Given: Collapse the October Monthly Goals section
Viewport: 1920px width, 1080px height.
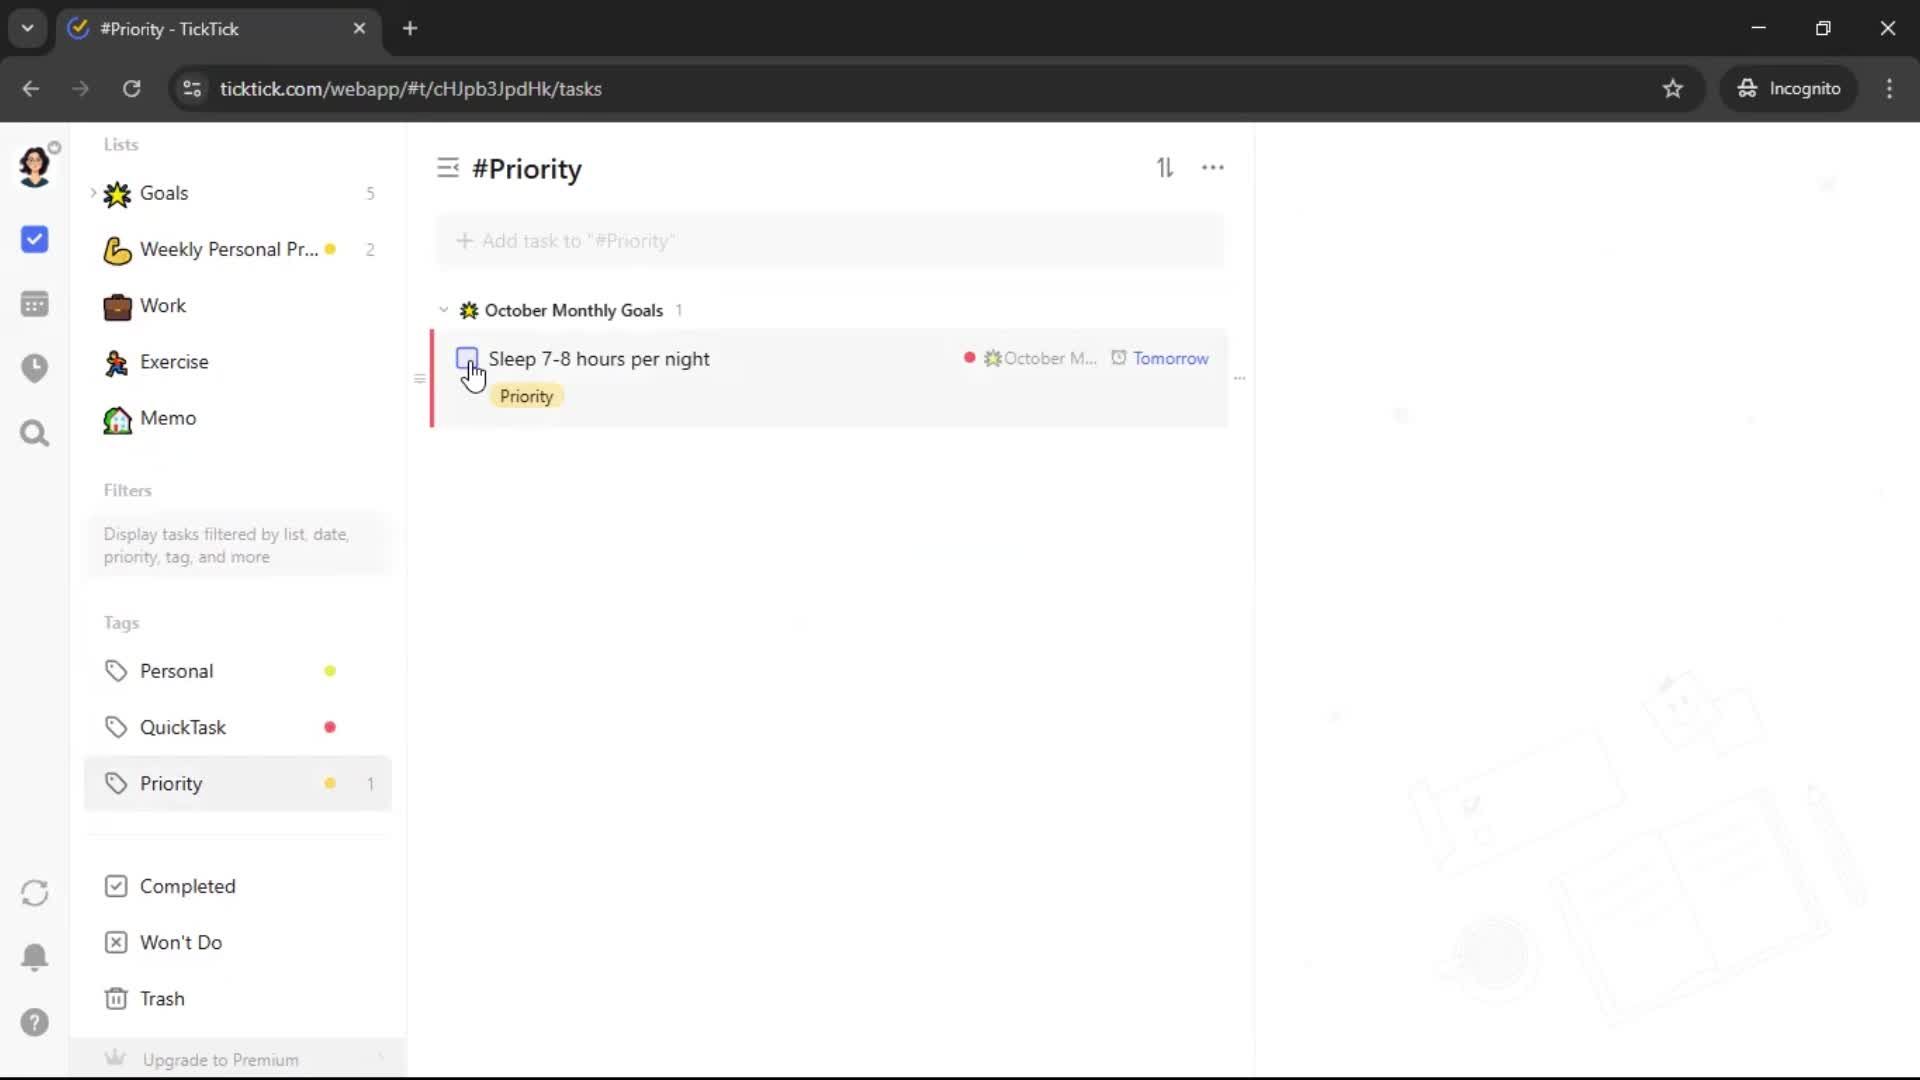Looking at the screenshot, I should click(x=443, y=310).
